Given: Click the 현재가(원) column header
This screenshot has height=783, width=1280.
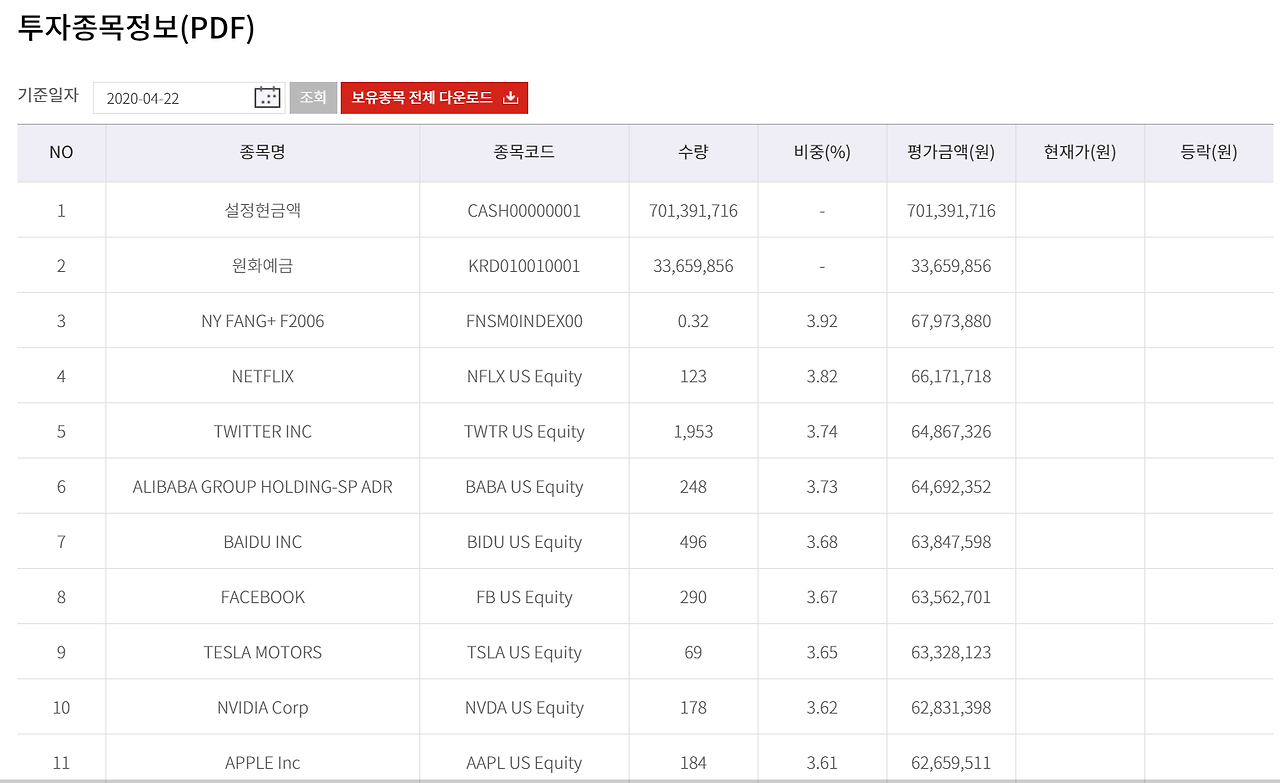Looking at the screenshot, I should [1080, 152].
